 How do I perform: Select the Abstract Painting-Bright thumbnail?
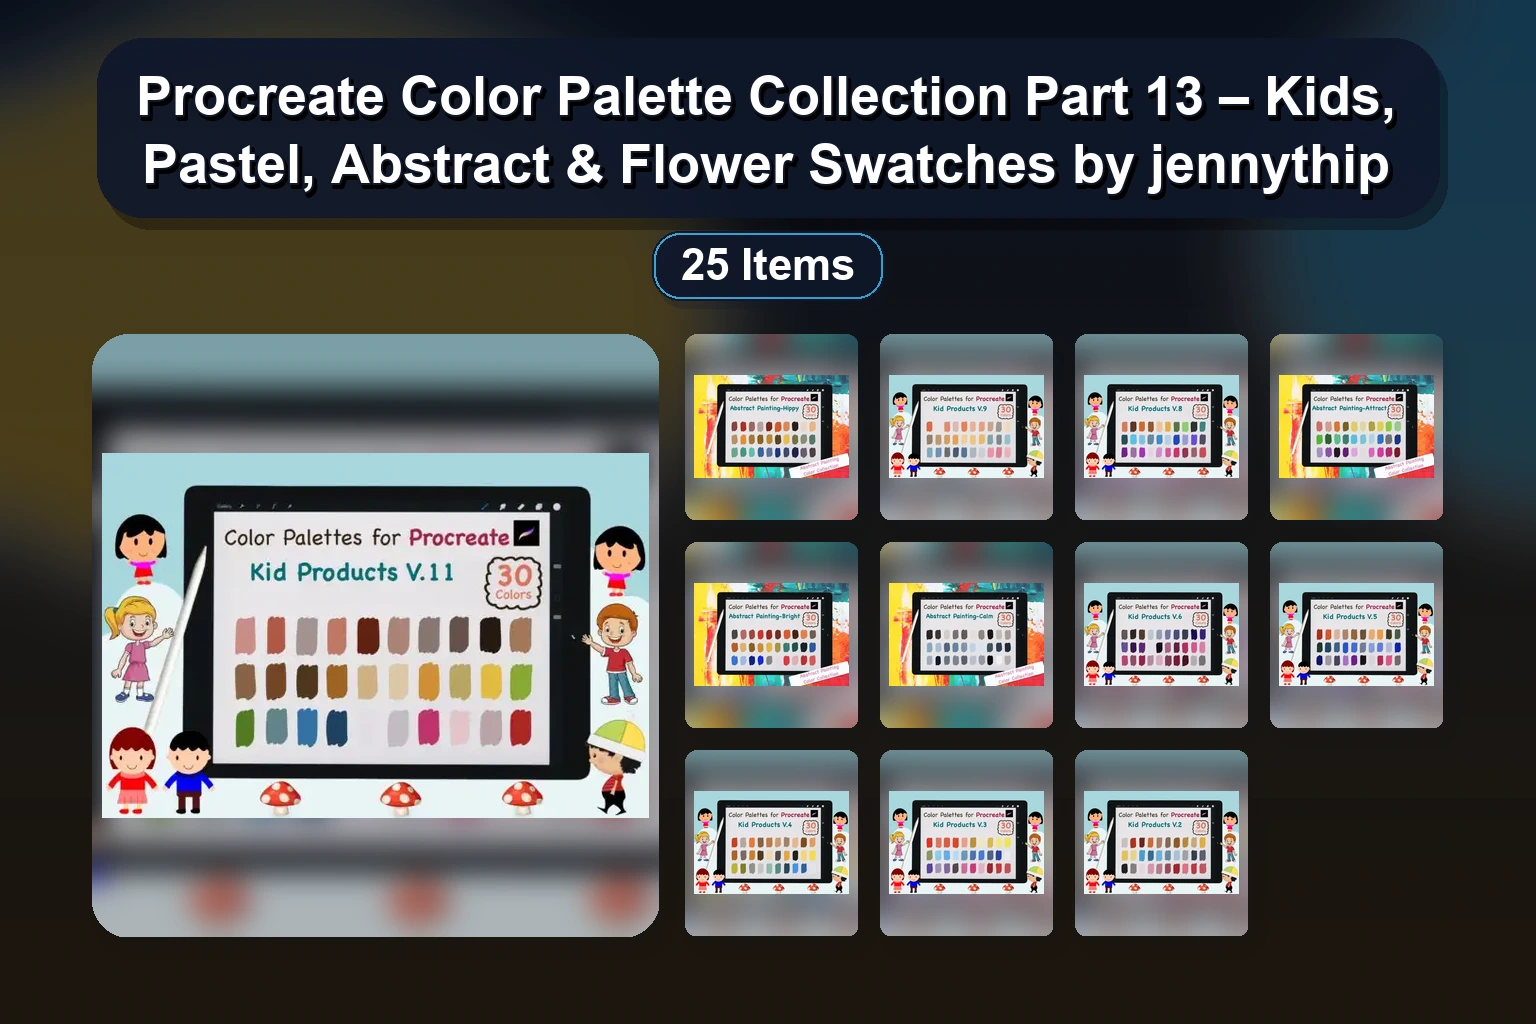tap(771, 635)
